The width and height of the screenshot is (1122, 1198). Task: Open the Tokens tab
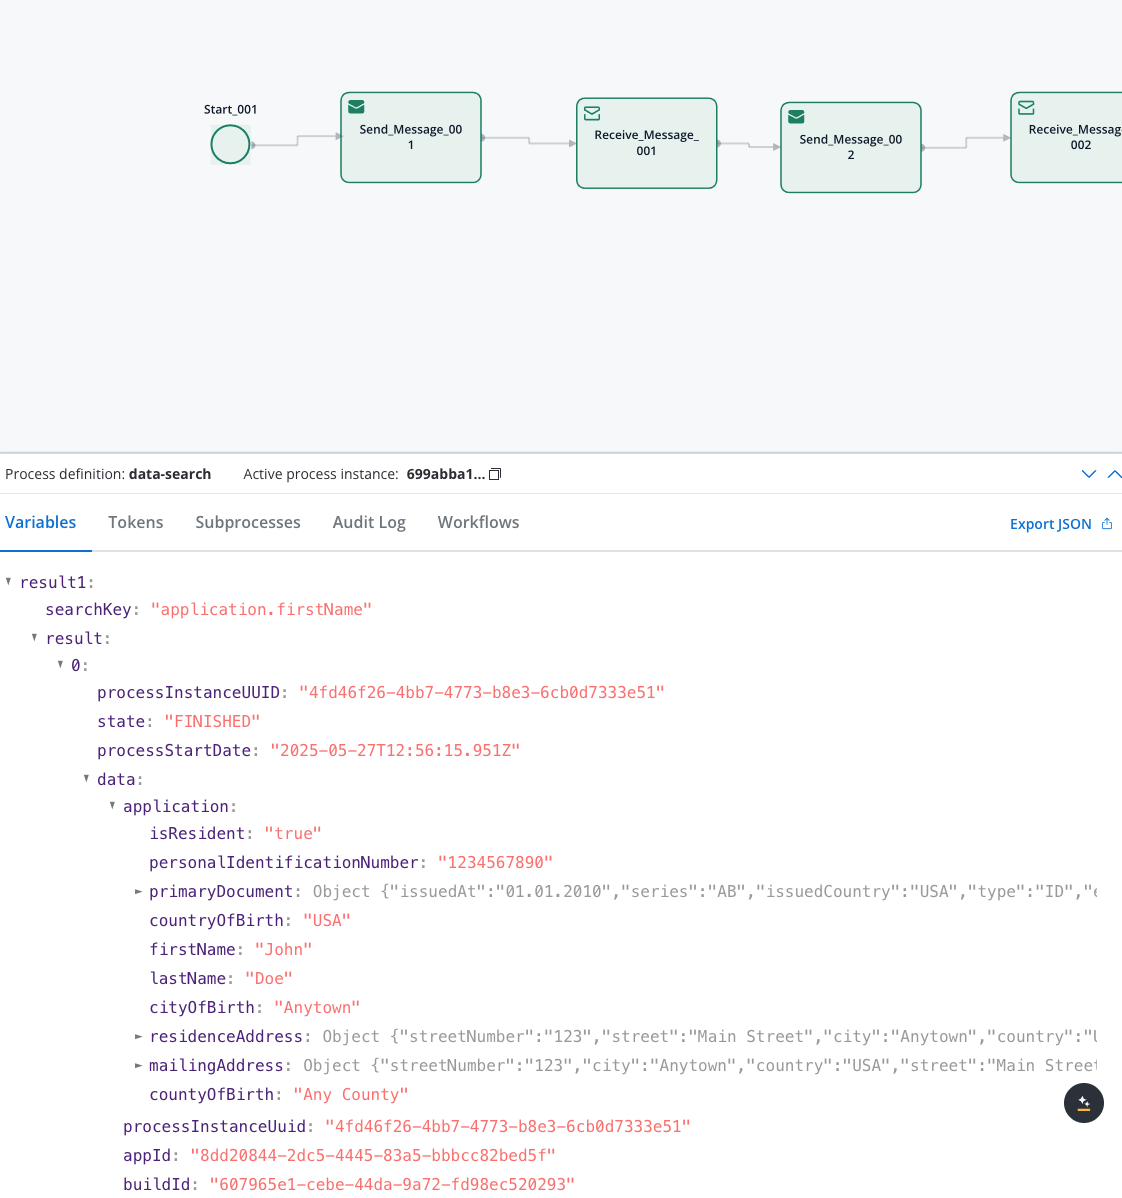(136, 523)
